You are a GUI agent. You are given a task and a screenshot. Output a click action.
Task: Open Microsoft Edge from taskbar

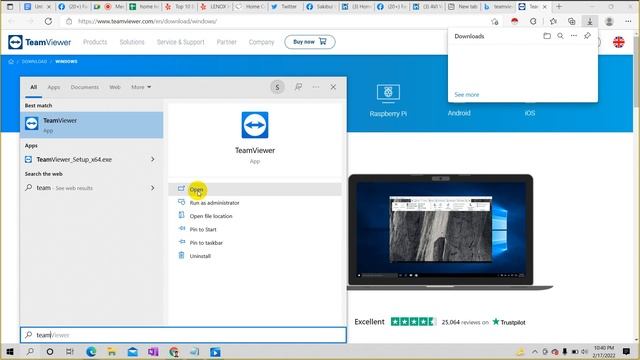pos(91,351)
